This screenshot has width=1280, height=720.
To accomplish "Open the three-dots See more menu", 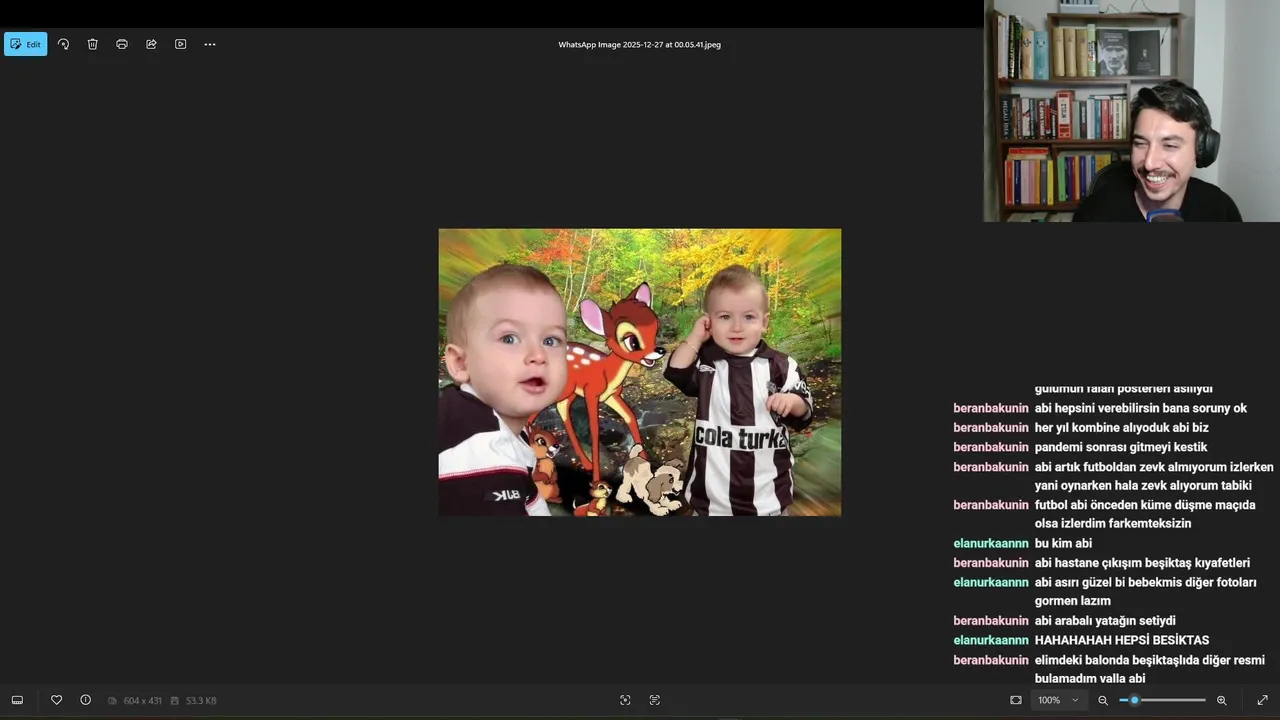I will click(x=210, y=44).
